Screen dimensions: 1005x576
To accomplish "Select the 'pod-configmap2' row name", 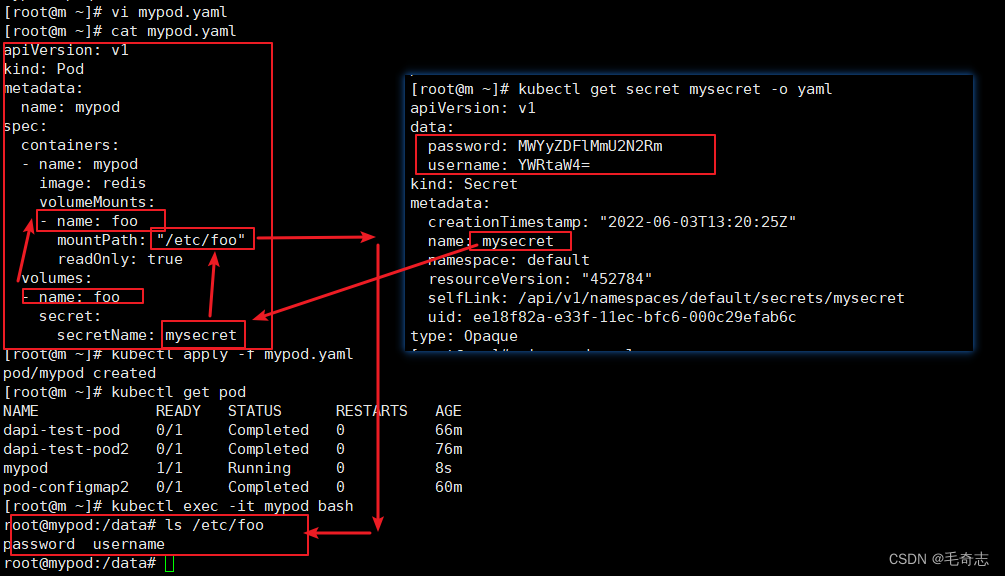I will (x=66, y=488).
